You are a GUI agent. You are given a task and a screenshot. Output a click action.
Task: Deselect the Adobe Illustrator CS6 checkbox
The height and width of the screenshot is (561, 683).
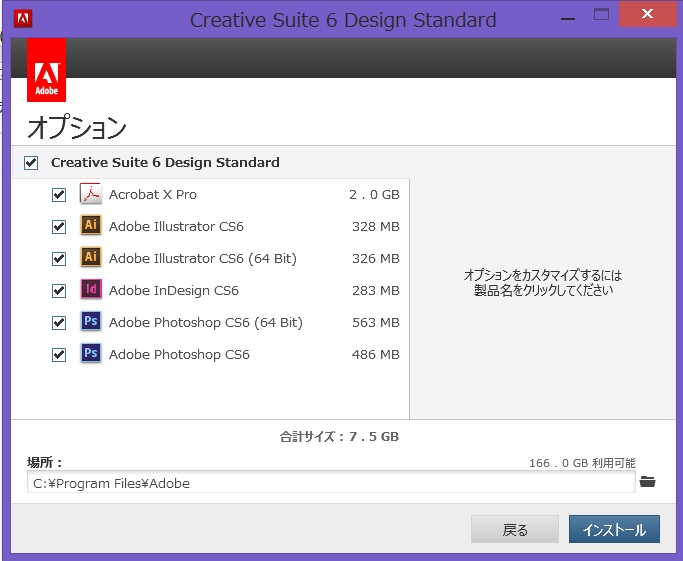(59, 226)
